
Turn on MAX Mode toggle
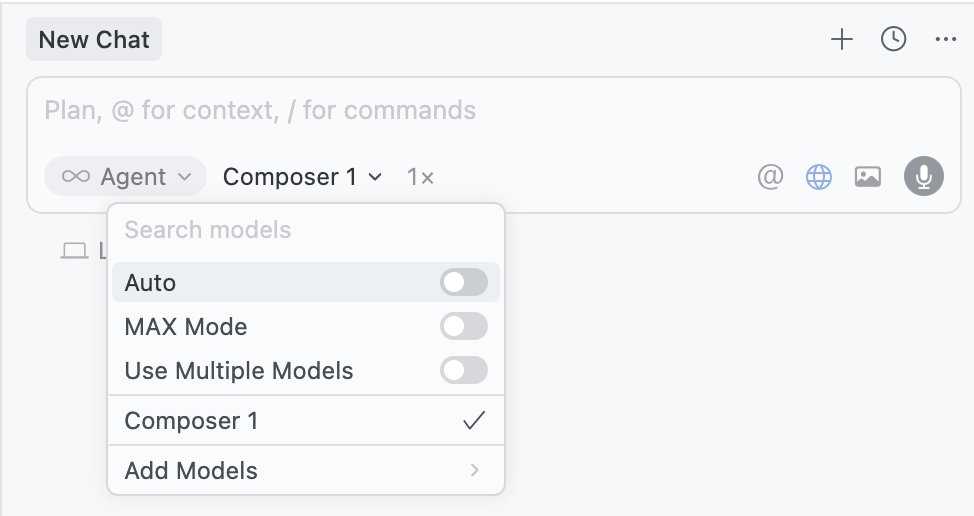point(463,326)
